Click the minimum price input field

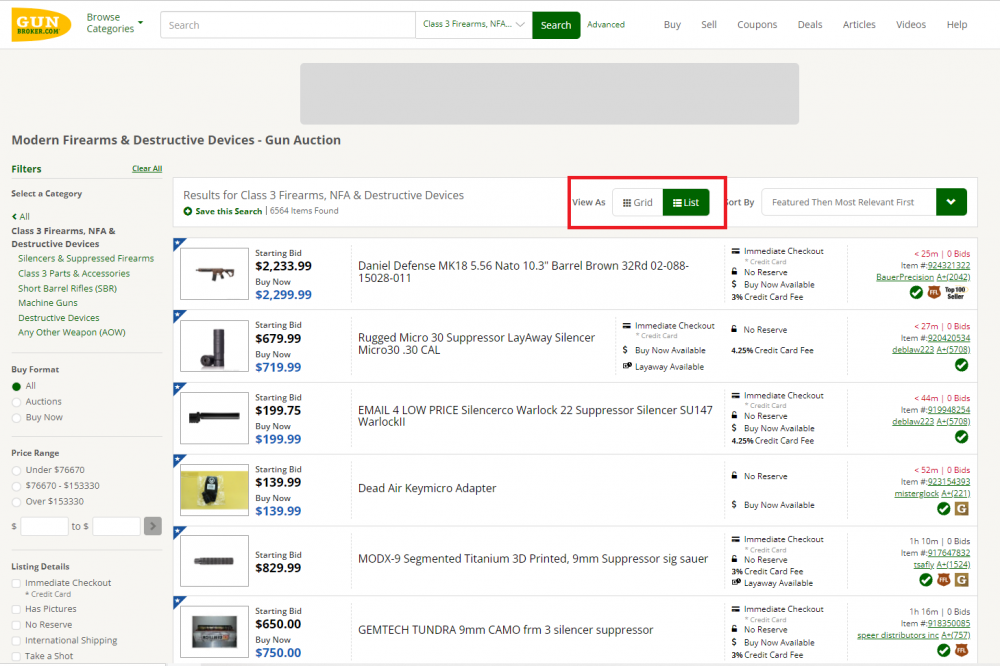pyautogui.click(x=45, y=526)
